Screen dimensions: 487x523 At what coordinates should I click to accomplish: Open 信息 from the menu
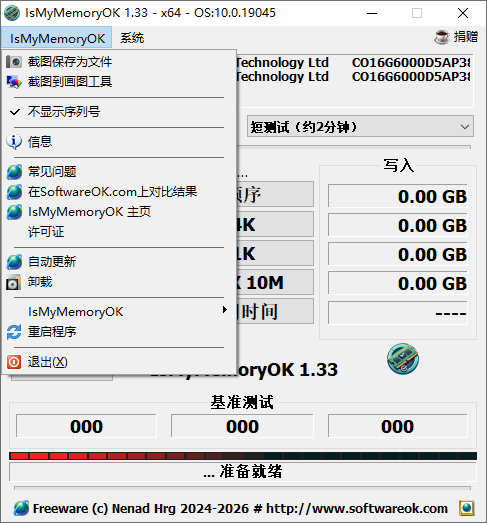point(119,142)
